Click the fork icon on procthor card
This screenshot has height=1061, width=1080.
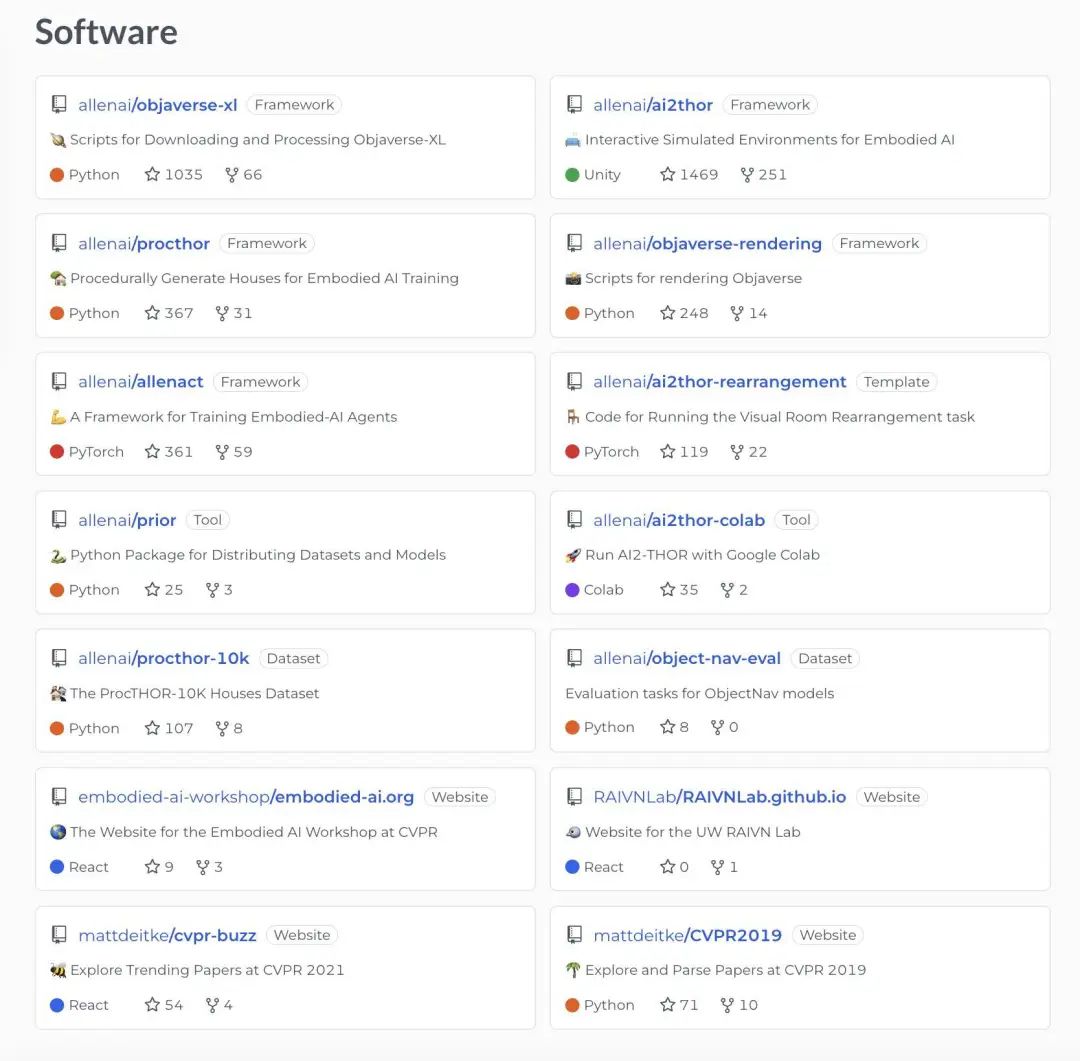[222, 314]
